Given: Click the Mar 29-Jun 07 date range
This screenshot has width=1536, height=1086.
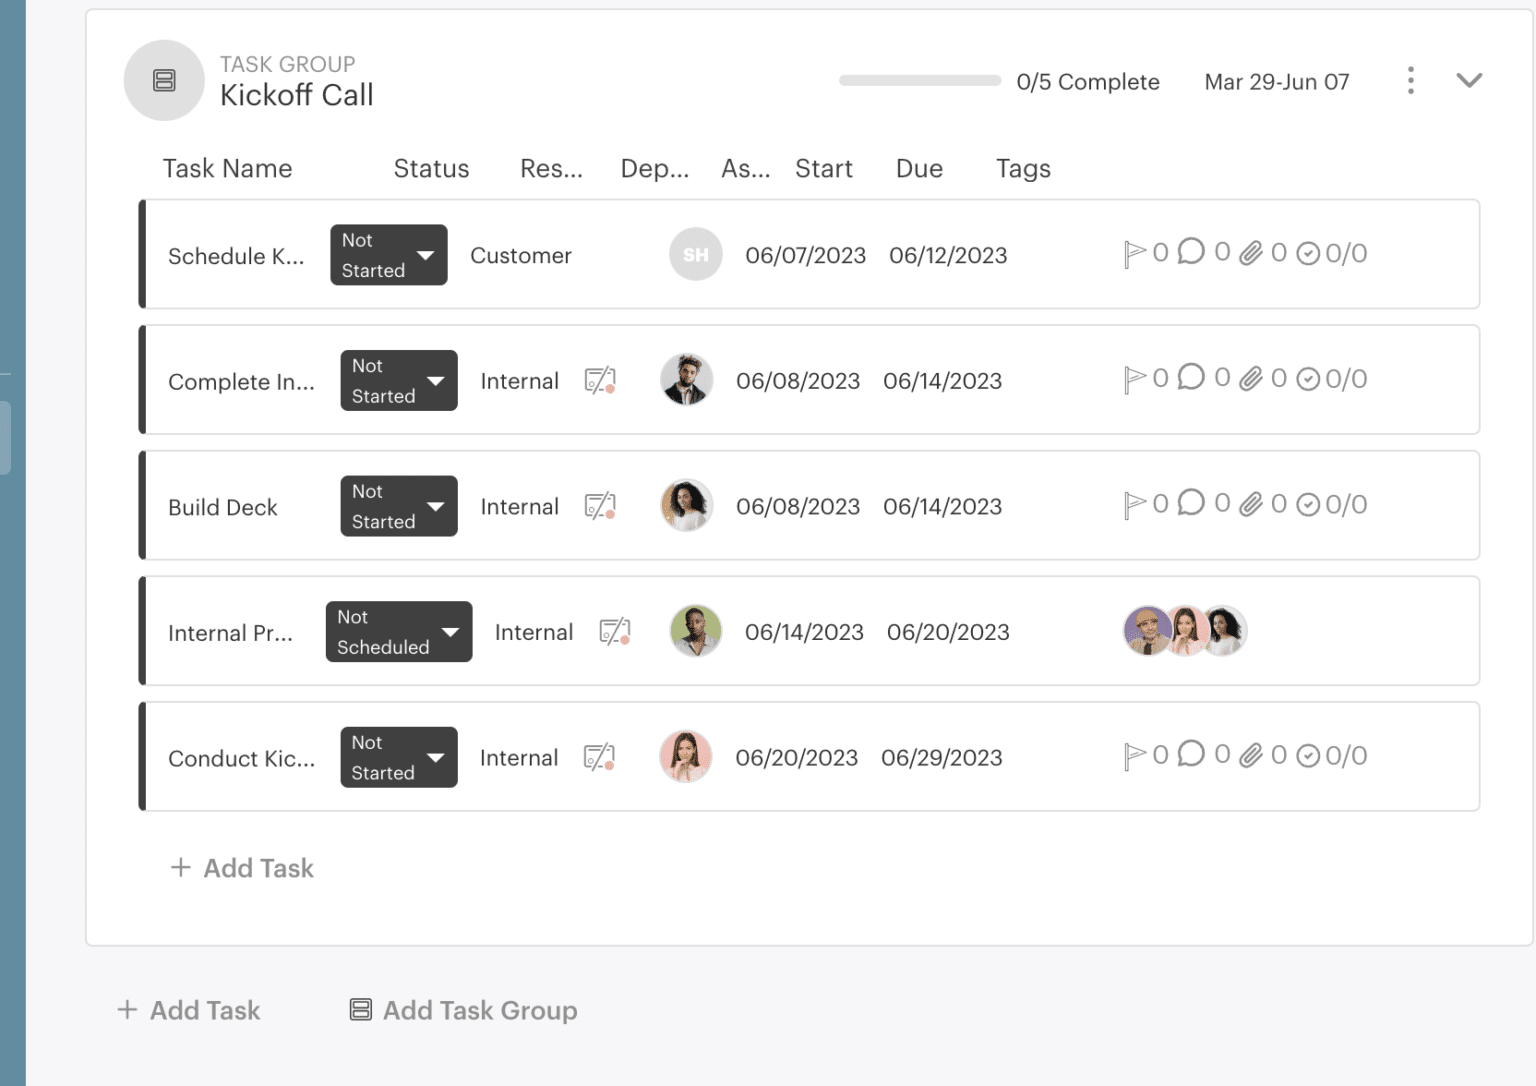Looking at the screenshot, I should point(1277,81).
